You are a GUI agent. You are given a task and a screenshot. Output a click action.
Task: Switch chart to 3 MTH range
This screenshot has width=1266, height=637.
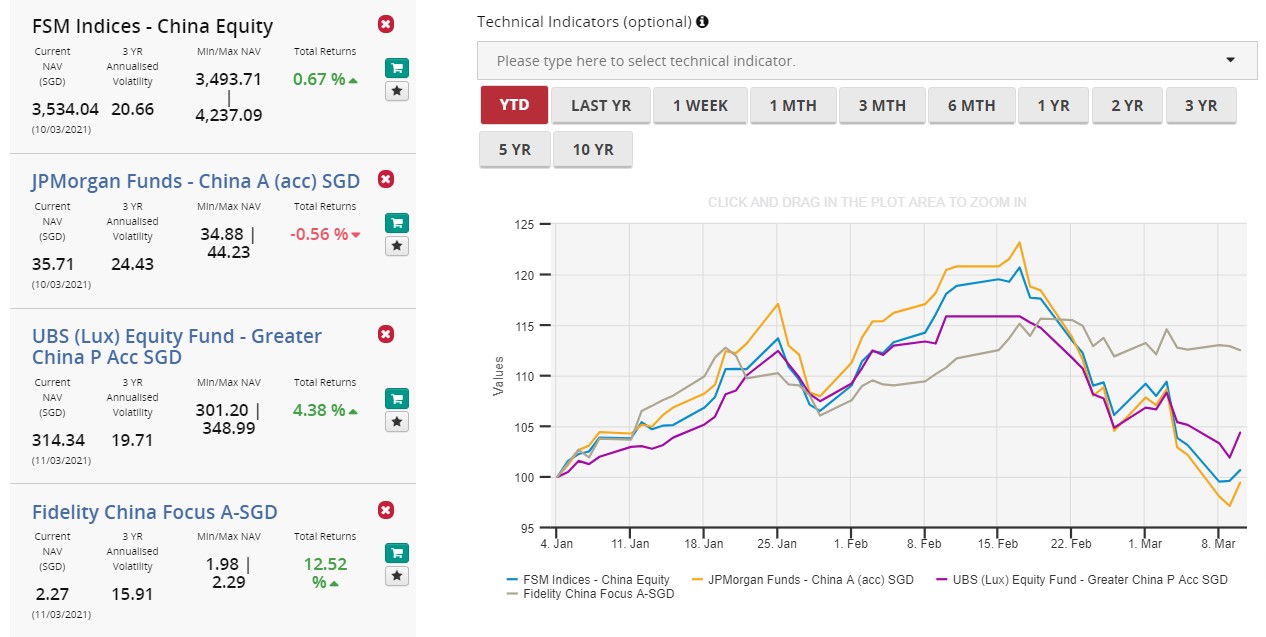tap(882, 105)
